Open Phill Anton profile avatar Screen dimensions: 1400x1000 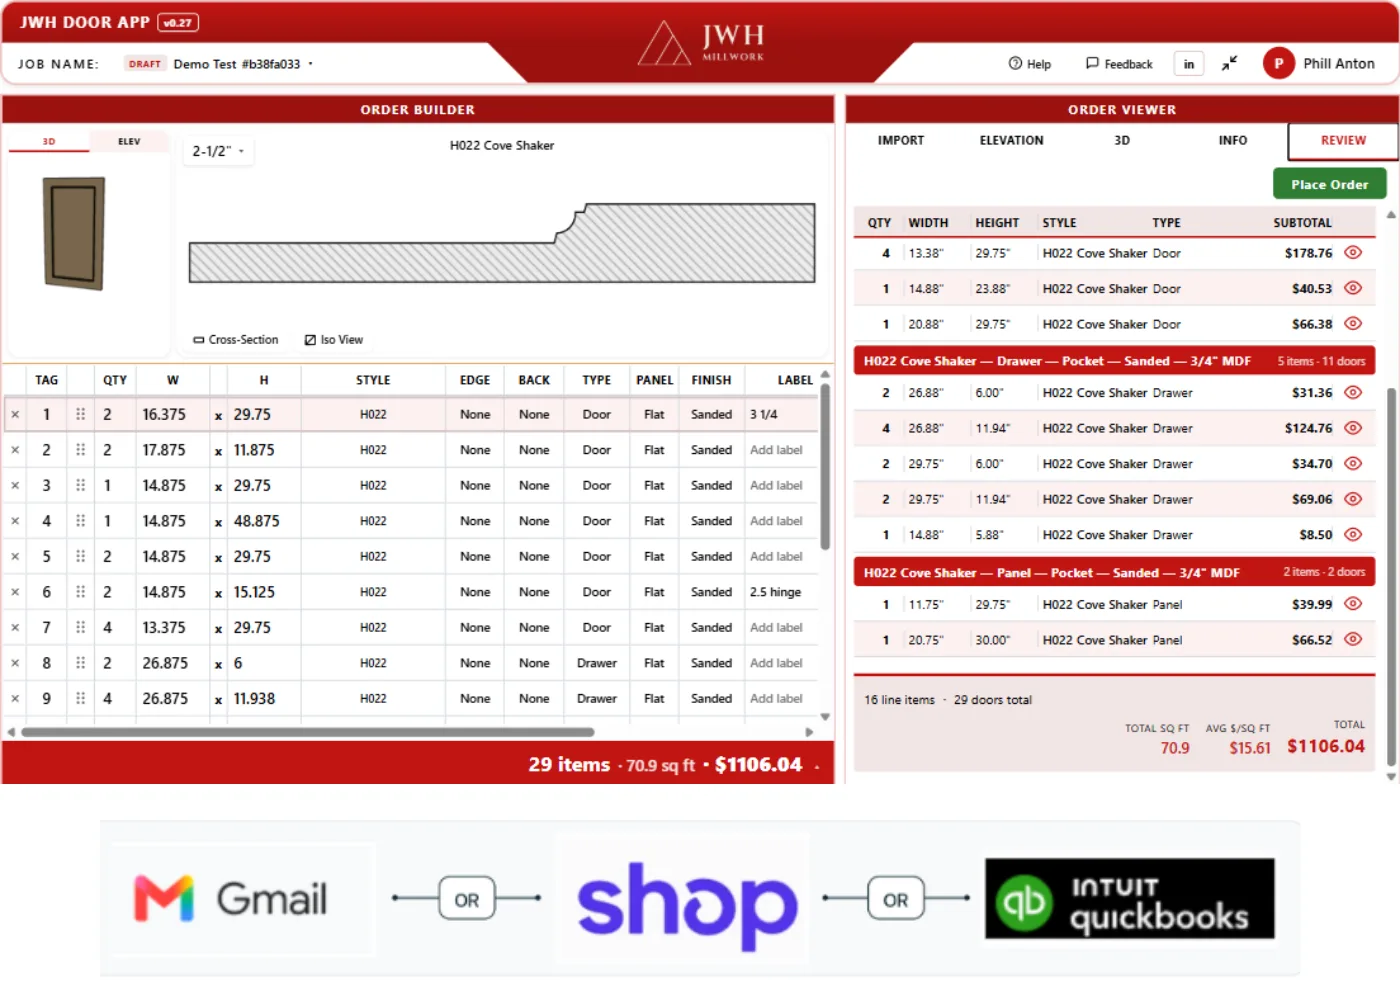click(x=1278, y=63)
